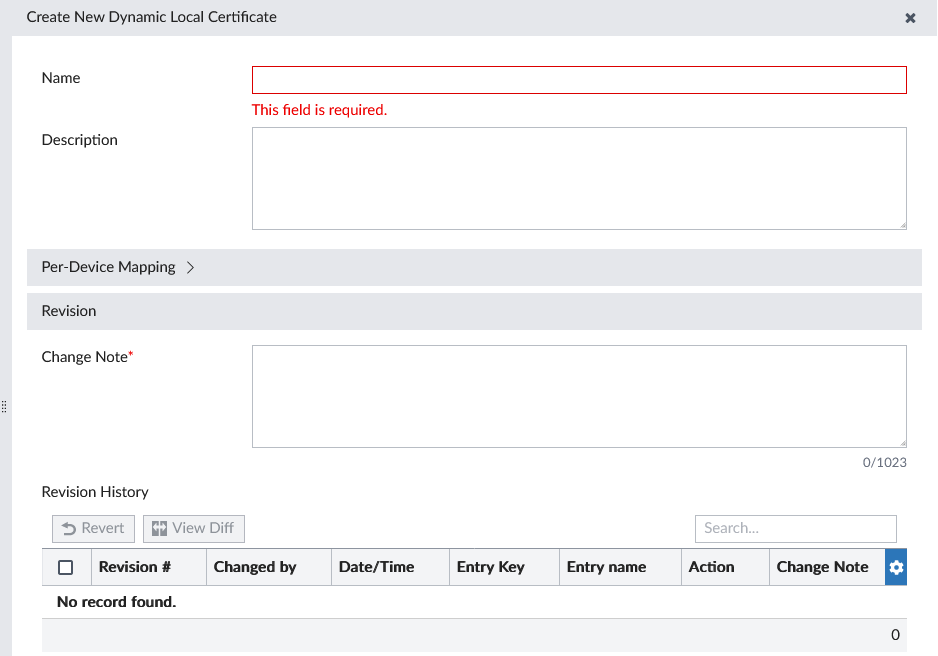The height and width of the screenshot is (656, 938).
Task: Close the Create New Dynamic Local Certificate dialog
Action: (910, 18)
